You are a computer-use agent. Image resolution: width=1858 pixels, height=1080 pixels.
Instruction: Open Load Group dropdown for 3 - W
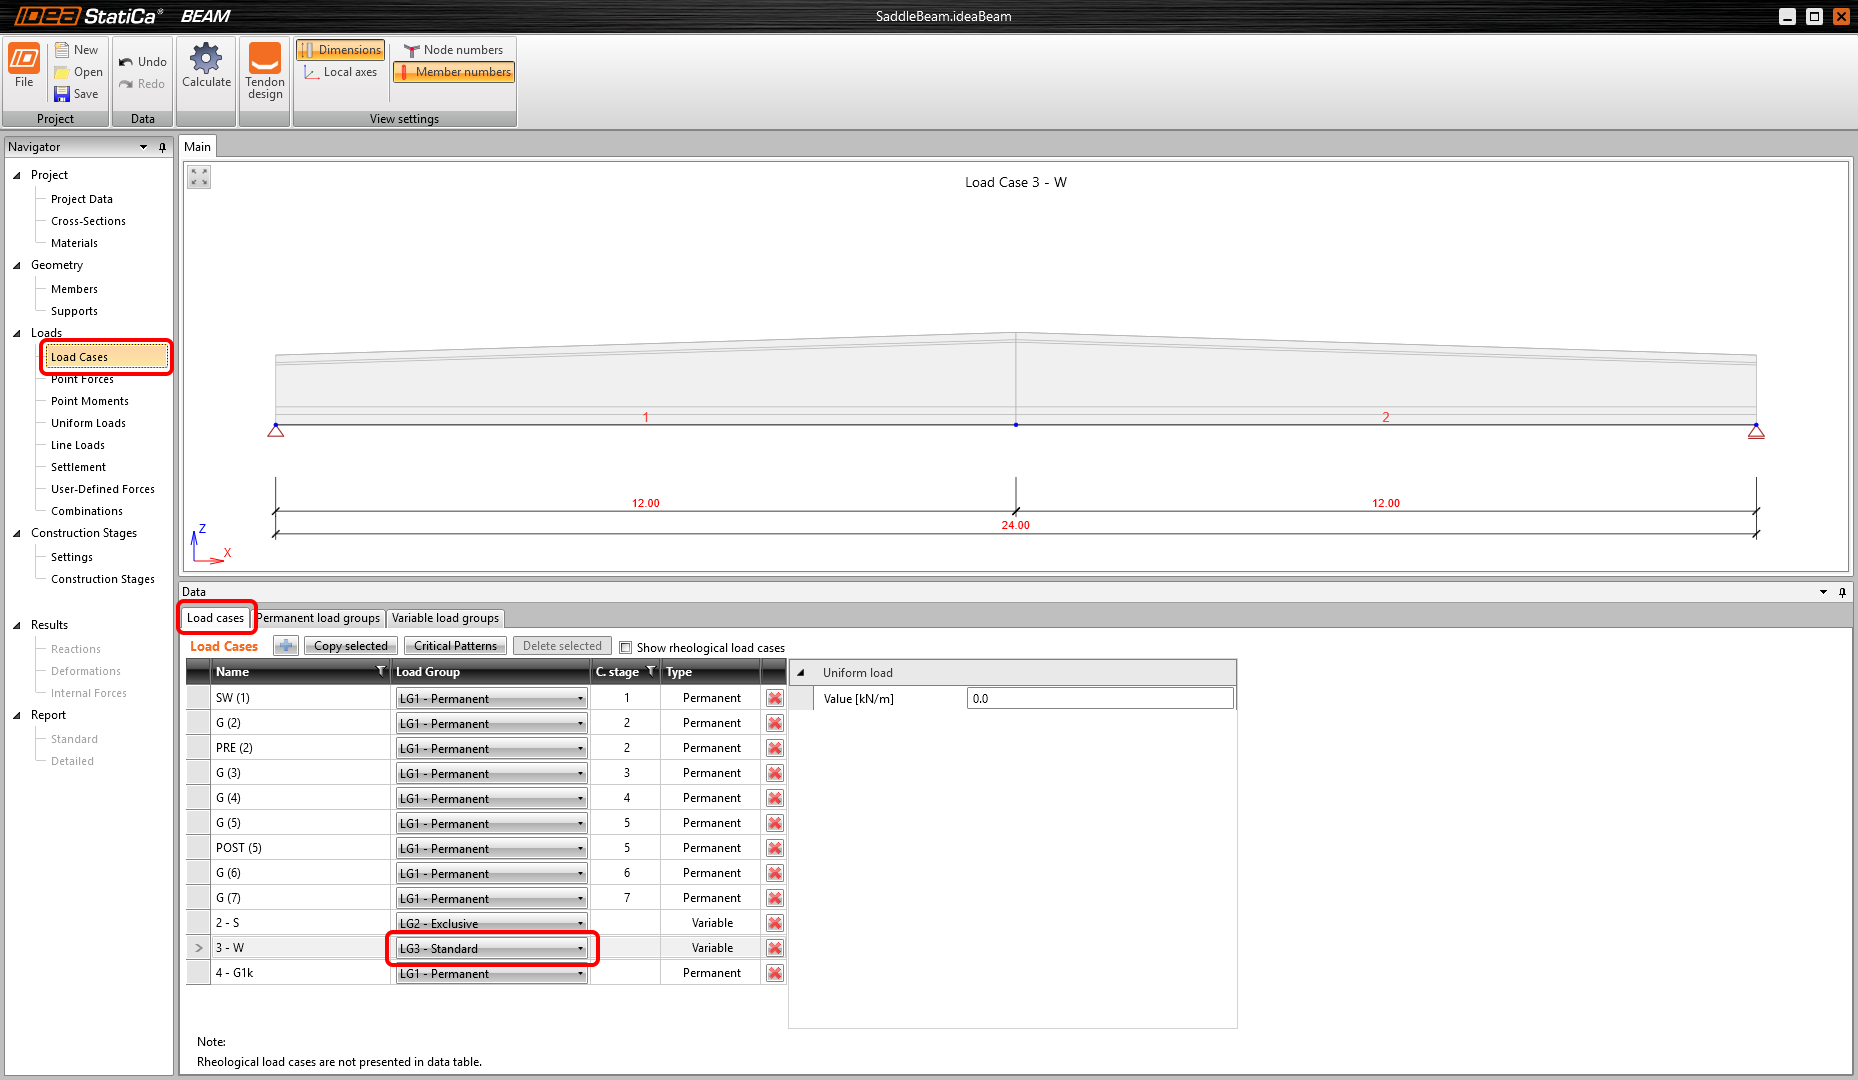491,948
